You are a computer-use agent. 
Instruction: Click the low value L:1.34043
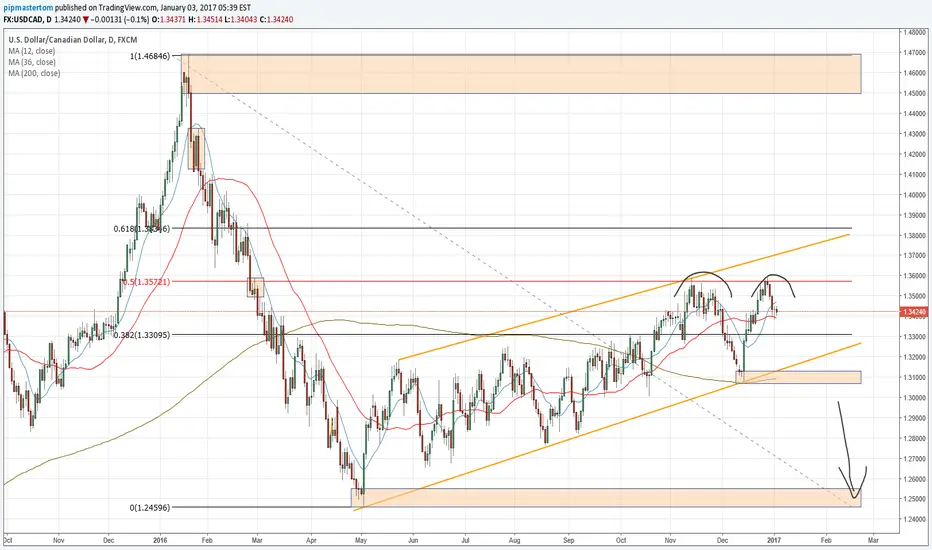(240, 20)
